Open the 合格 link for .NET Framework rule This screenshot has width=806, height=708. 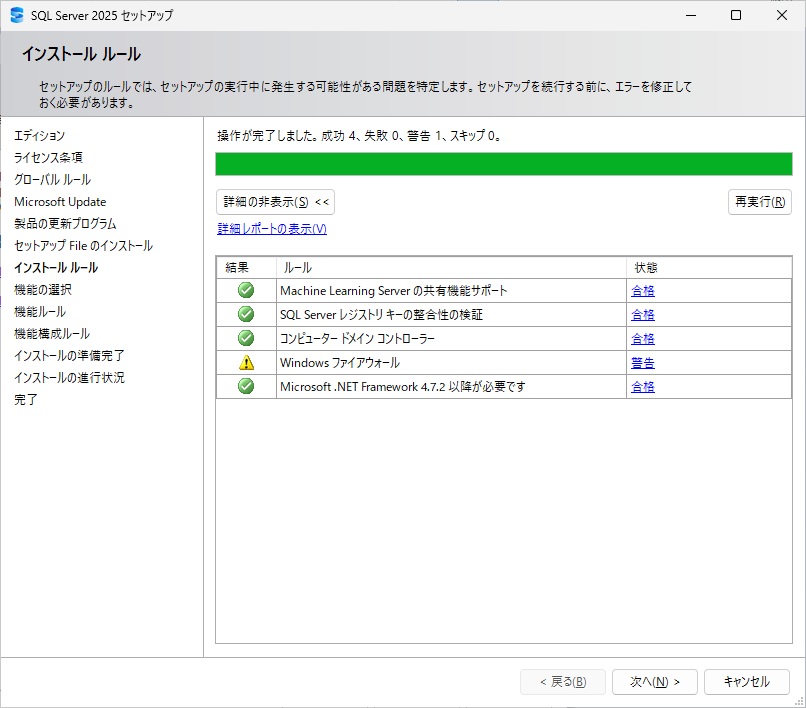click(x=642, y=386)
